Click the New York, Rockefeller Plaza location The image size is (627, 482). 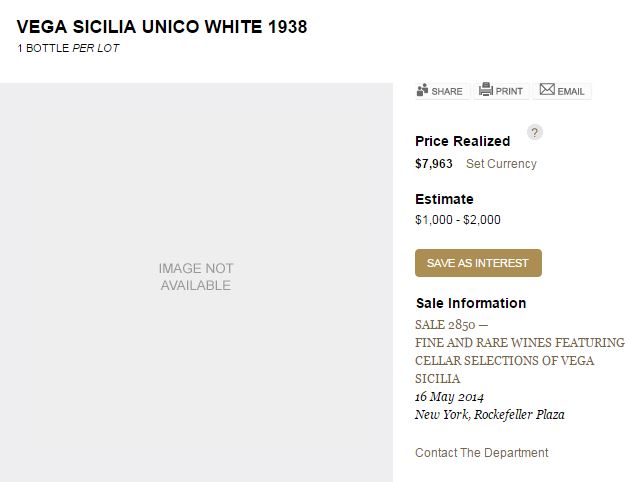(489, 415)
